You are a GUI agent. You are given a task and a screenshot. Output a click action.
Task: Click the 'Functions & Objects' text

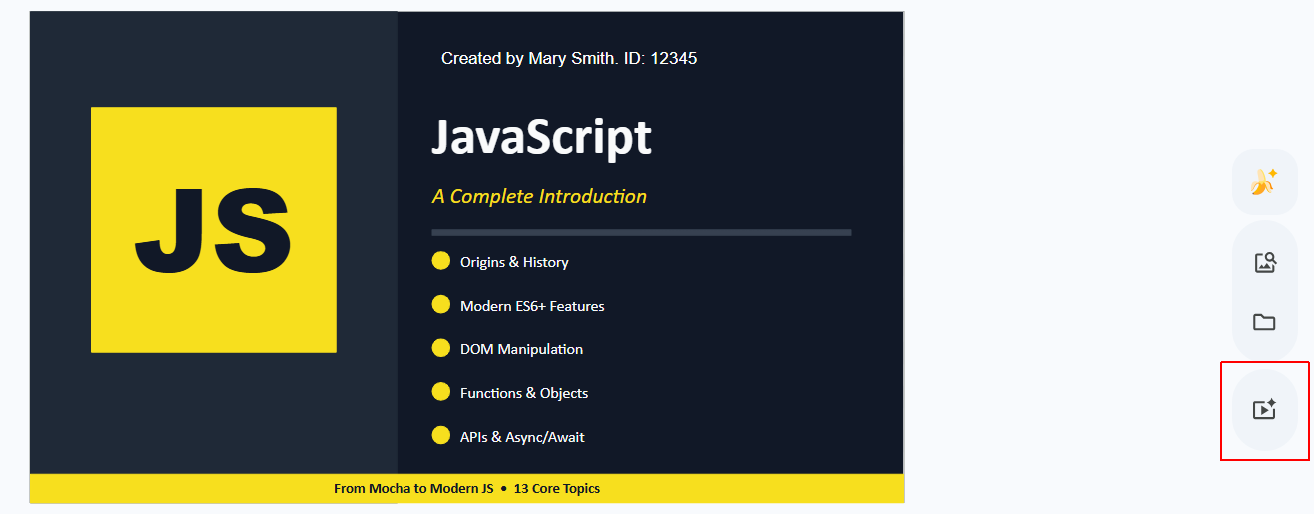coord(524,393)
